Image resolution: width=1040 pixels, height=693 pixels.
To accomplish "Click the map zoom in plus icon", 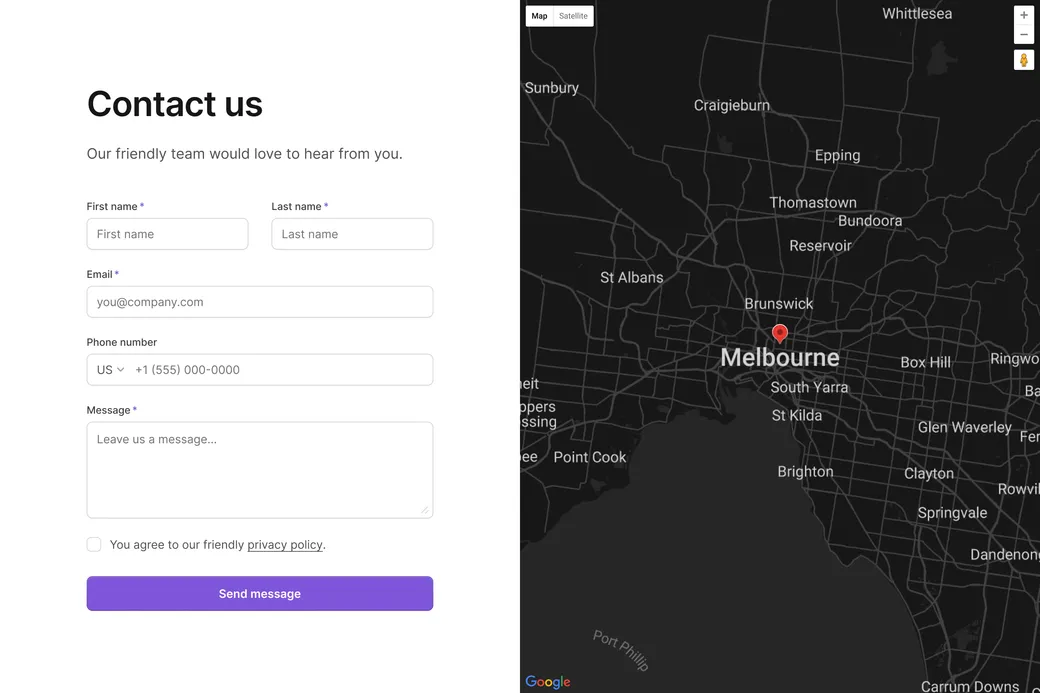I will [x=1023, y=15].
